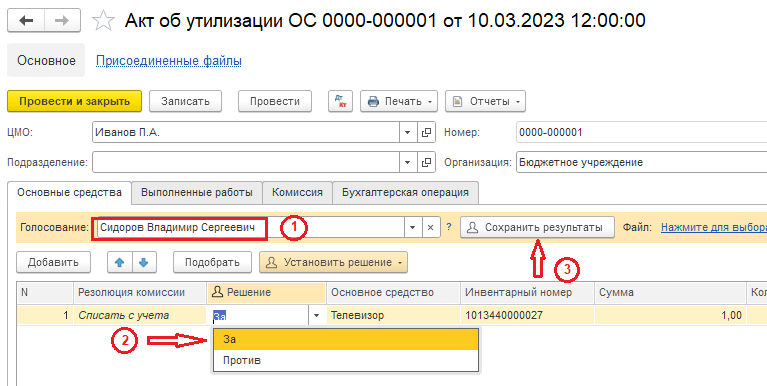Open the Присоединенные файлы link

click(x=169, y=61)
